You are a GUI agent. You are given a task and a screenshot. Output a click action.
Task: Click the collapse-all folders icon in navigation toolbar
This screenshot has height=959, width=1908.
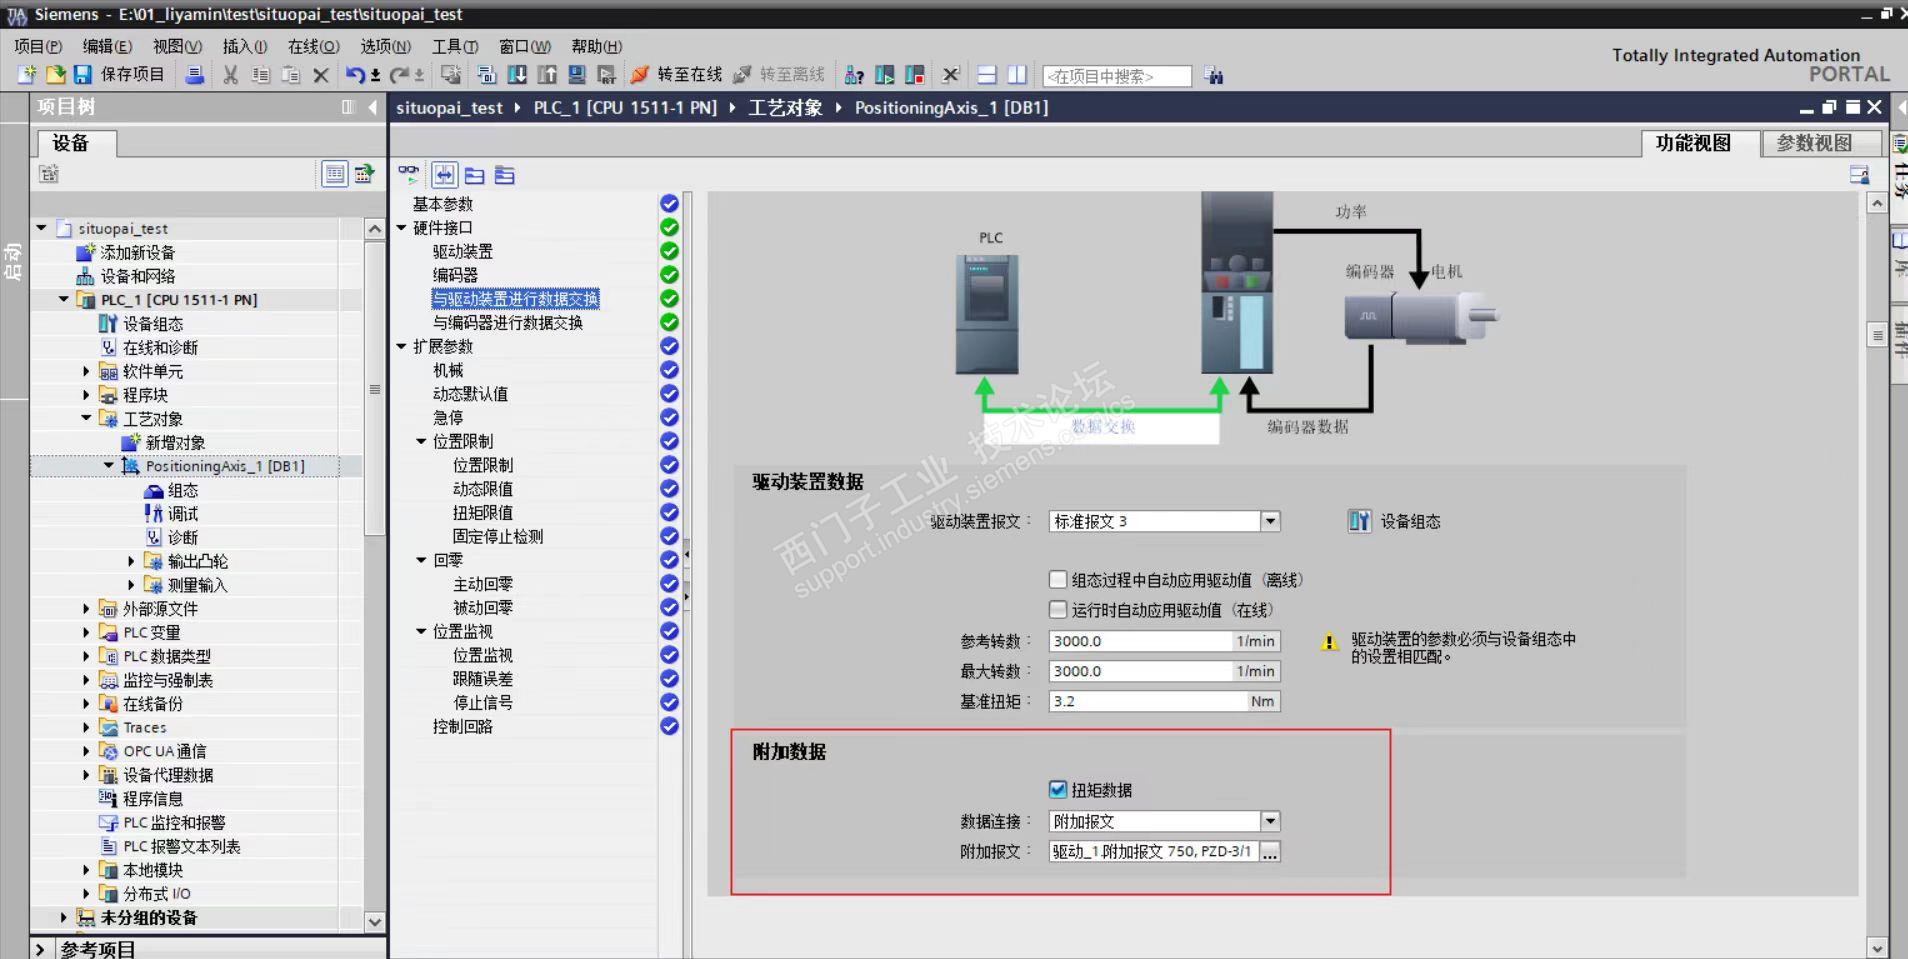point(475,175)
